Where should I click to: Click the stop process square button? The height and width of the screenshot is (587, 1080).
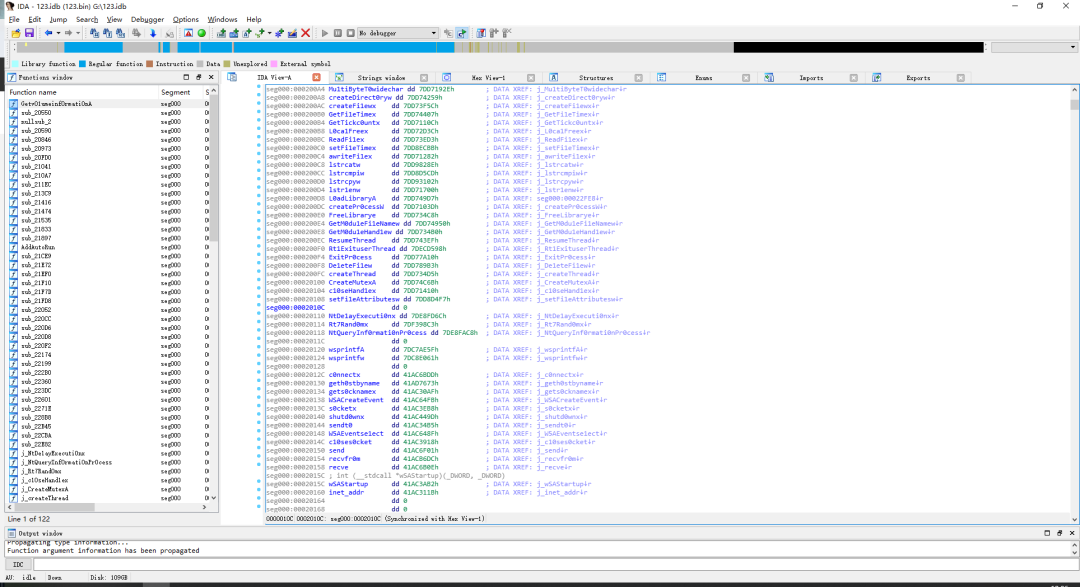coord(351,33)
